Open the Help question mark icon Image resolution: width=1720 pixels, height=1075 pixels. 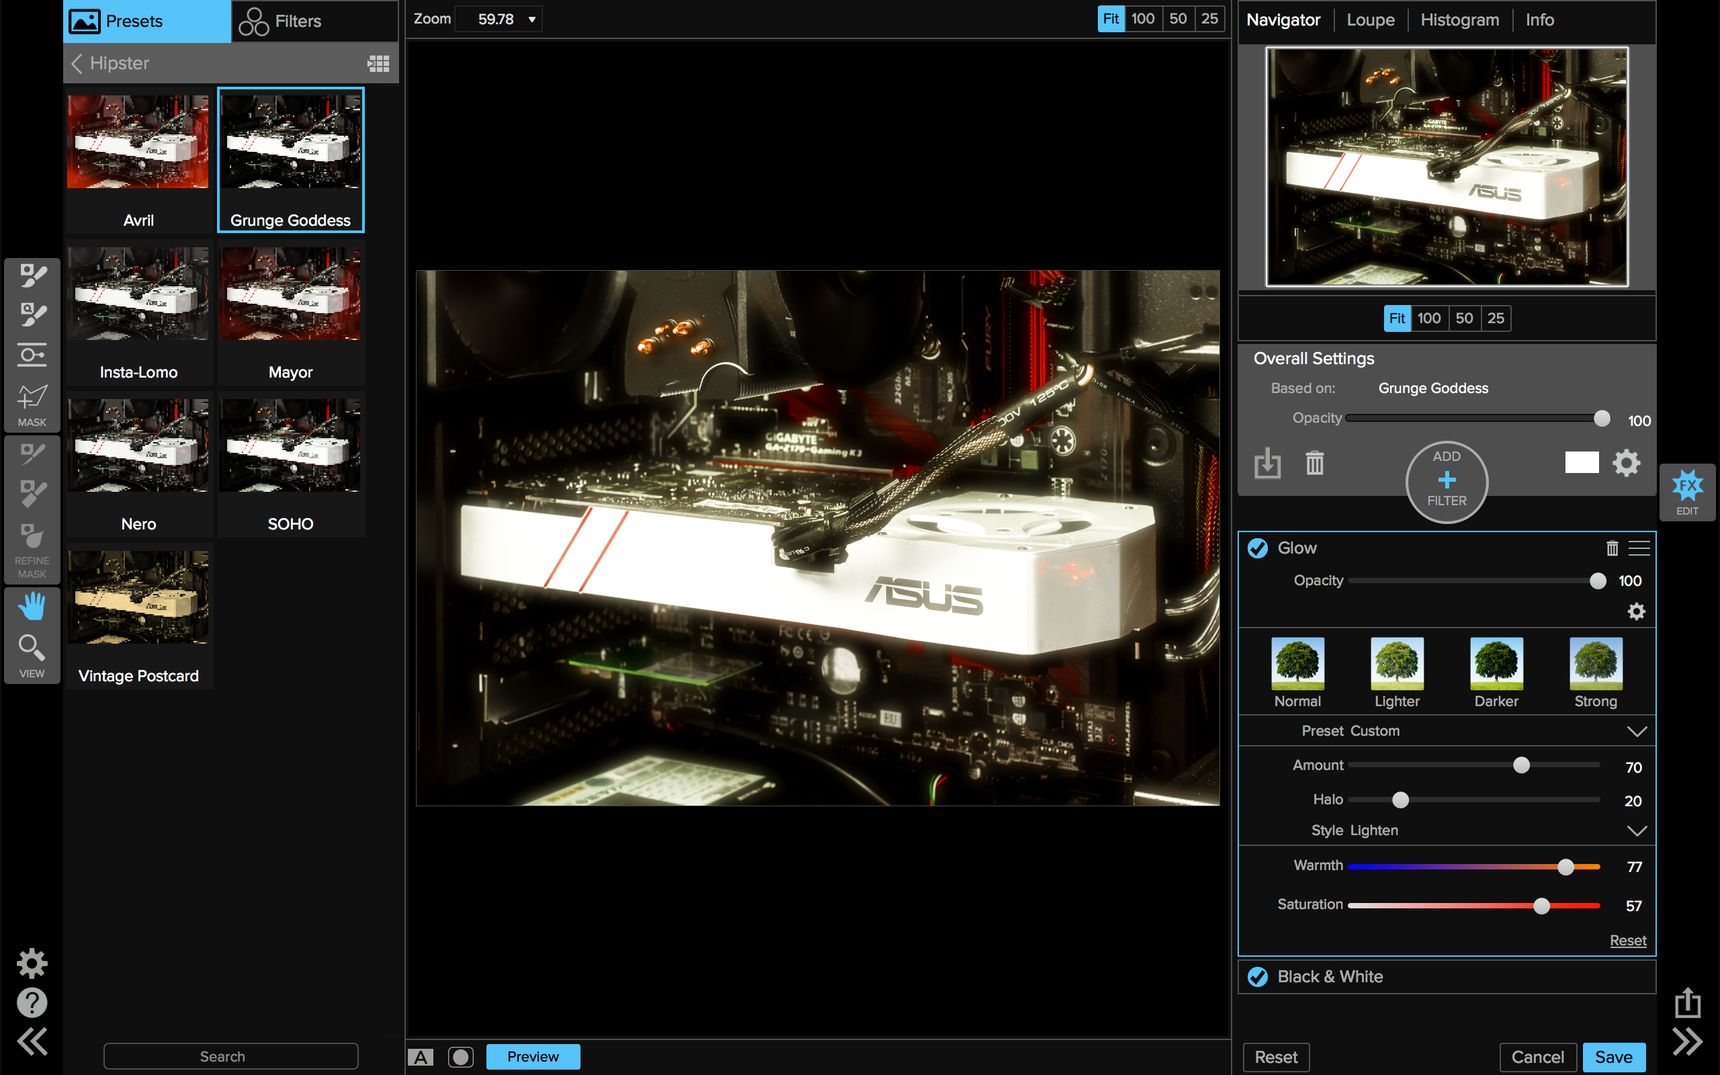point(32,1002)
